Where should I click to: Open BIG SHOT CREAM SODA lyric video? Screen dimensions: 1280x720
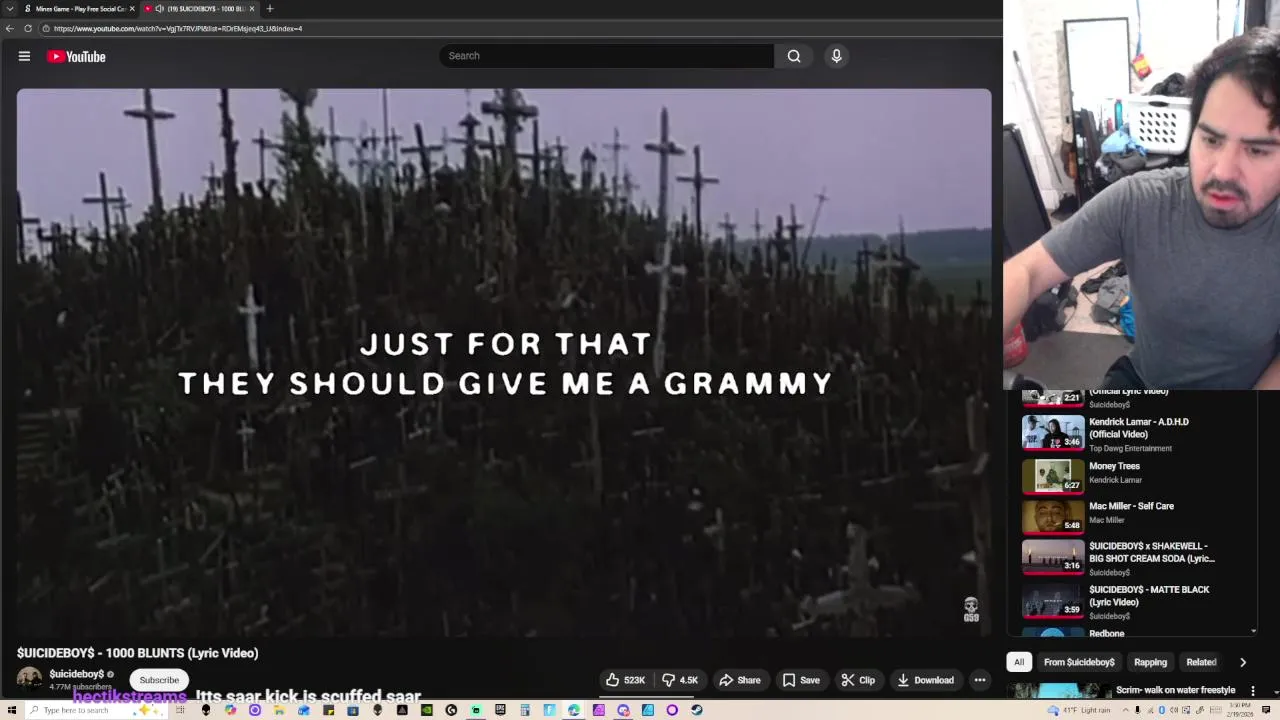point(1152,552)
